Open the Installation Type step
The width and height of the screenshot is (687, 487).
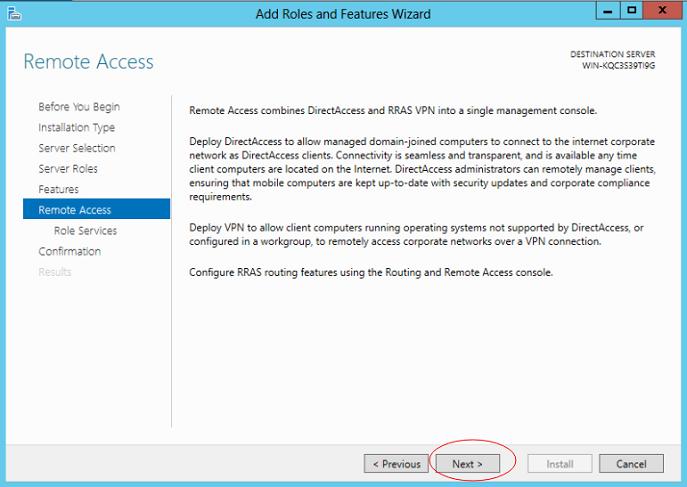point(76,128)
